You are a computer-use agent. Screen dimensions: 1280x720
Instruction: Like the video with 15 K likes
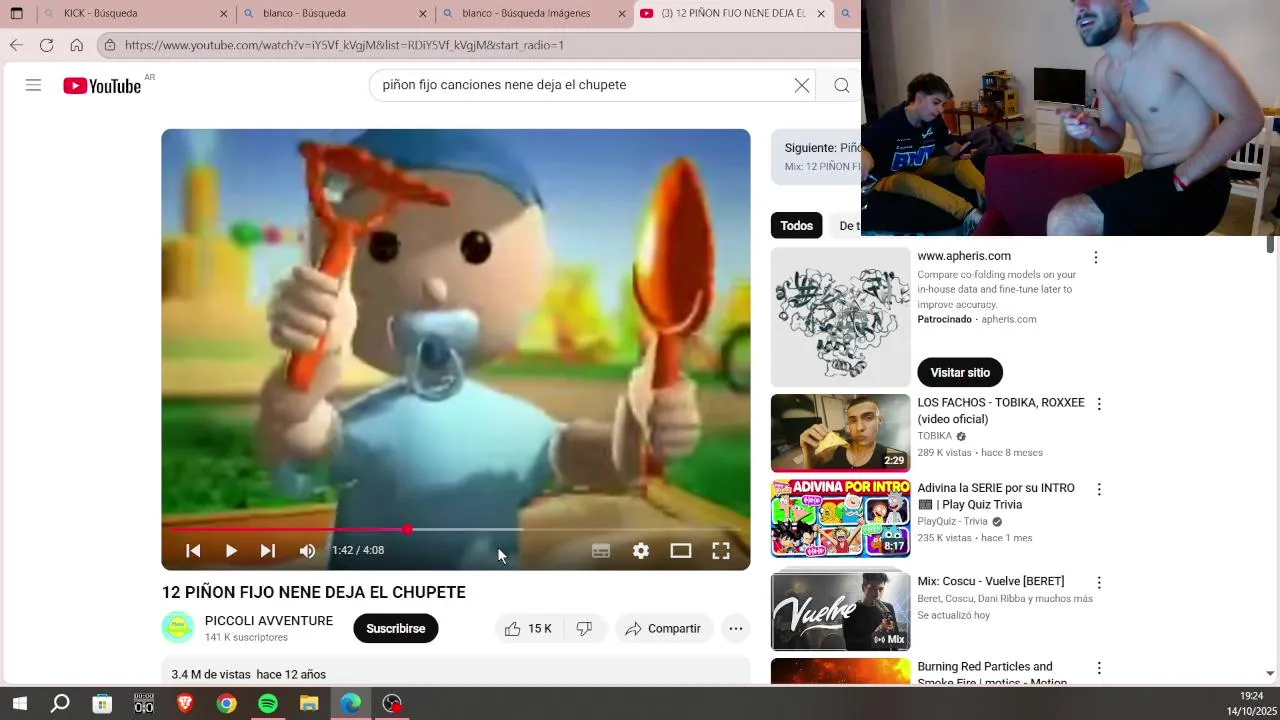529,628
